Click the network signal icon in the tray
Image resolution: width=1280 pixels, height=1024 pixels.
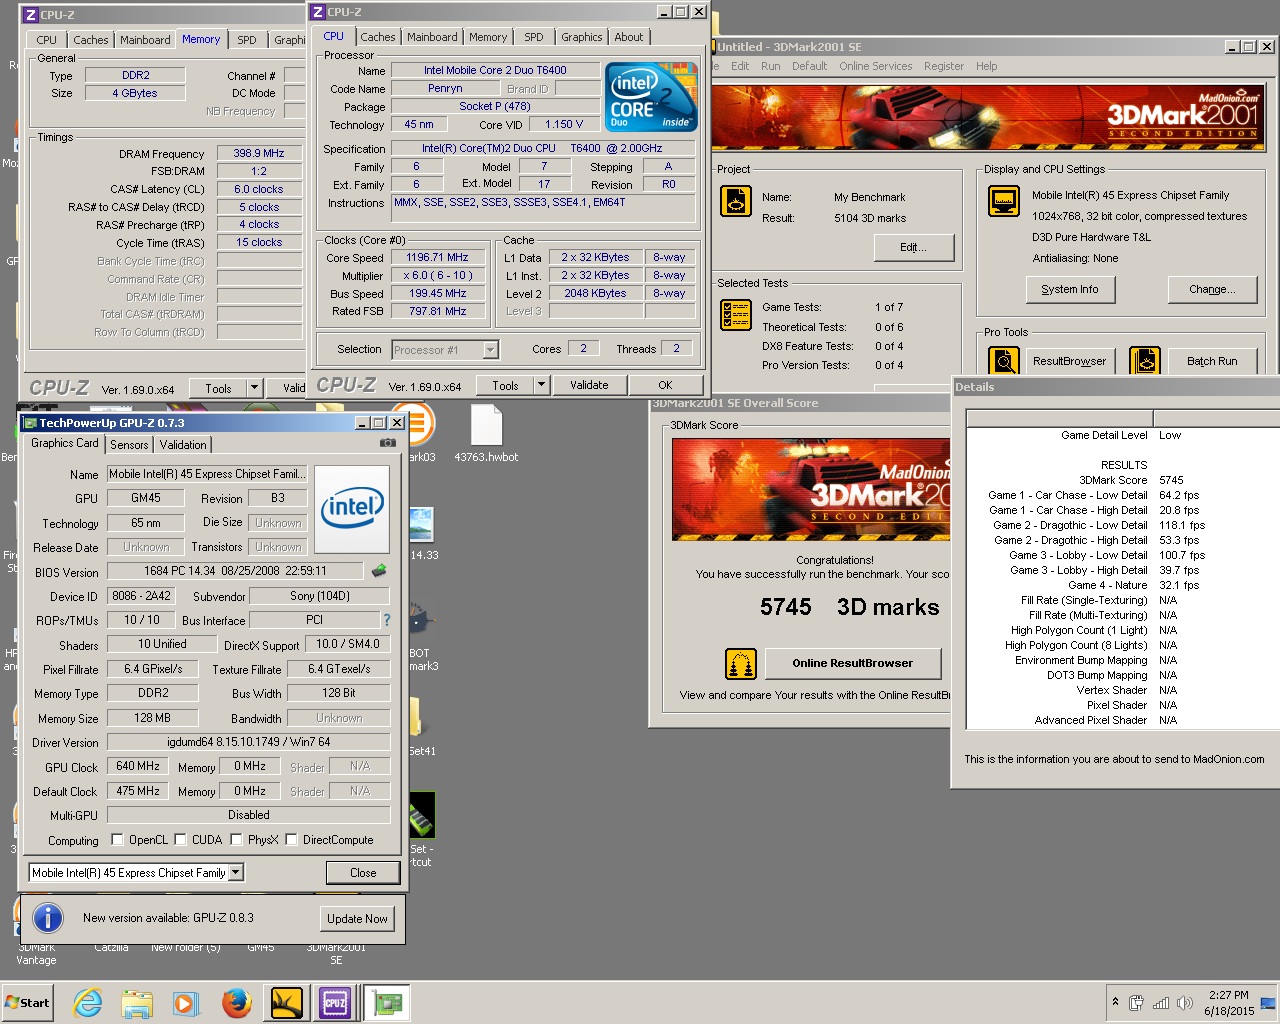(1161, 1003)
